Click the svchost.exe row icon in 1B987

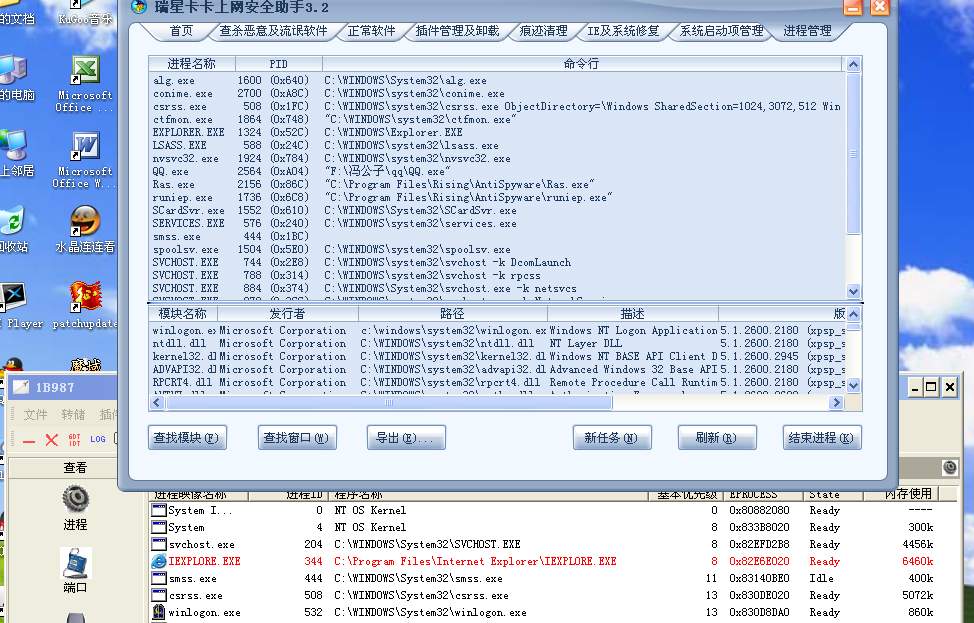click(159, 545)
